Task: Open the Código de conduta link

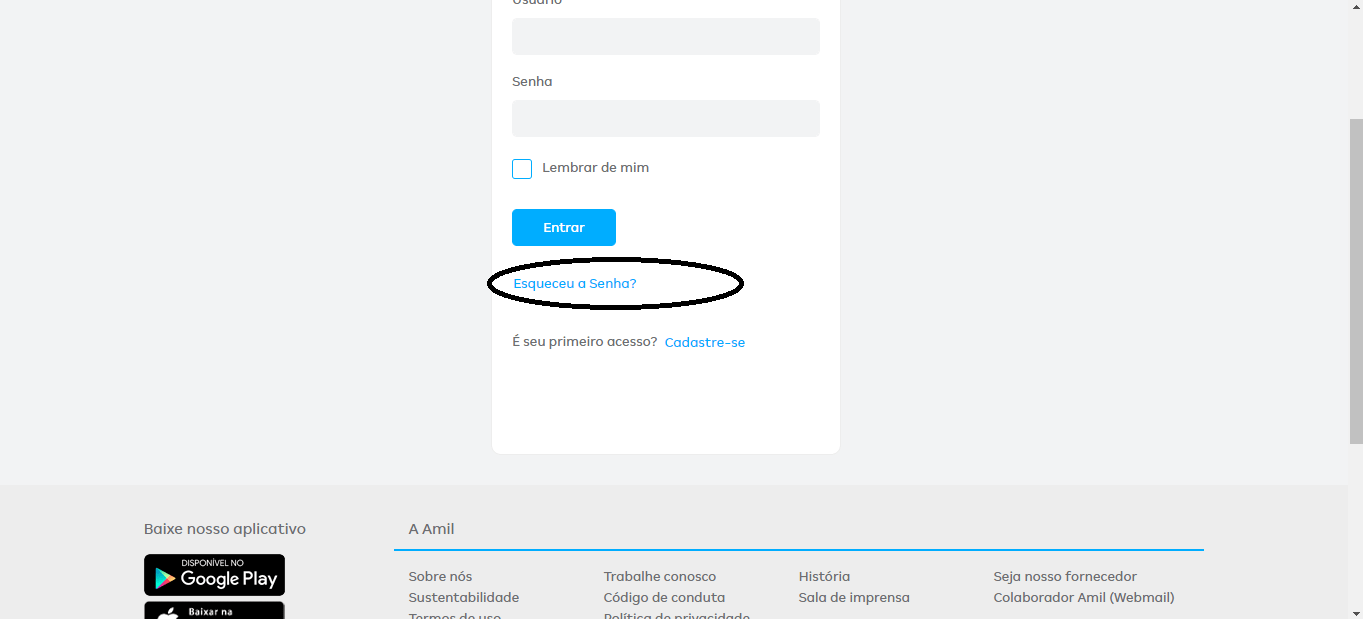Action: [x=664, y=598]
